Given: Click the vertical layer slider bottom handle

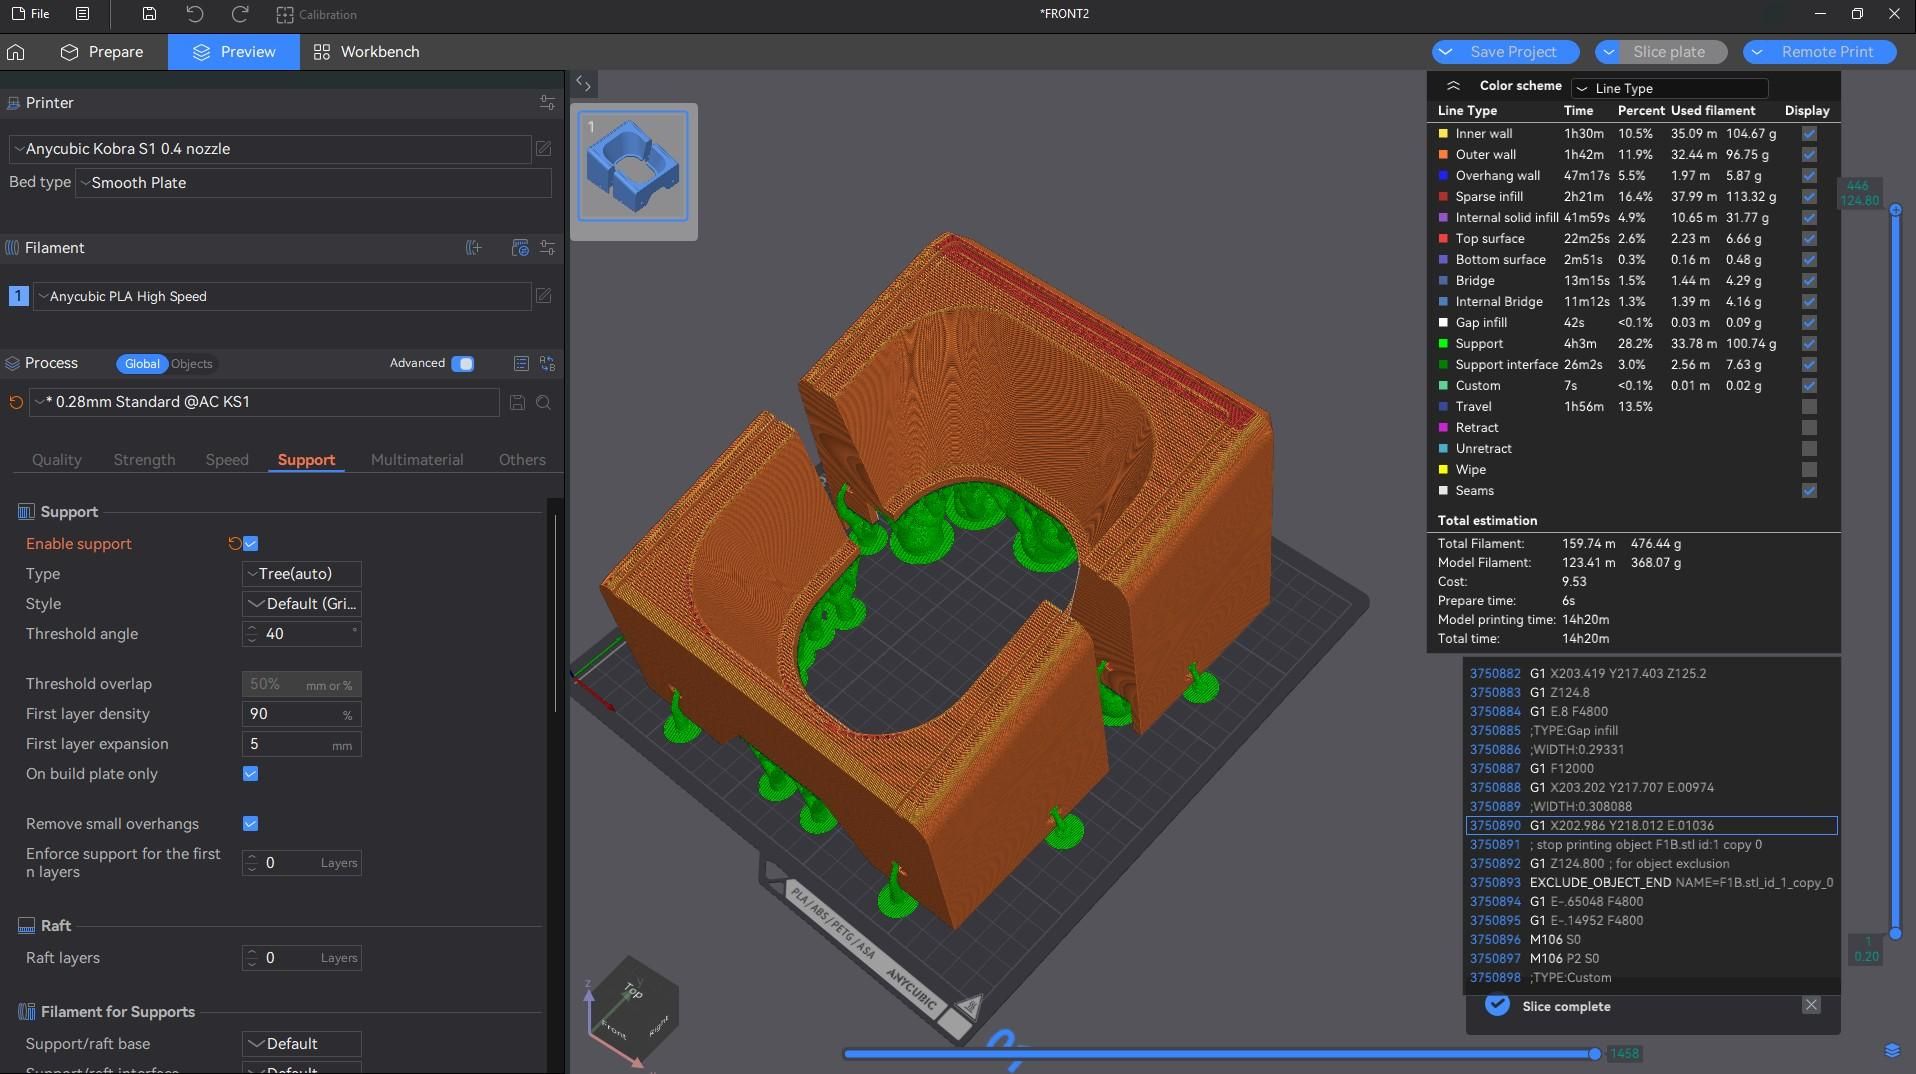Looking at the screenshot, I should click(1894, 933).
